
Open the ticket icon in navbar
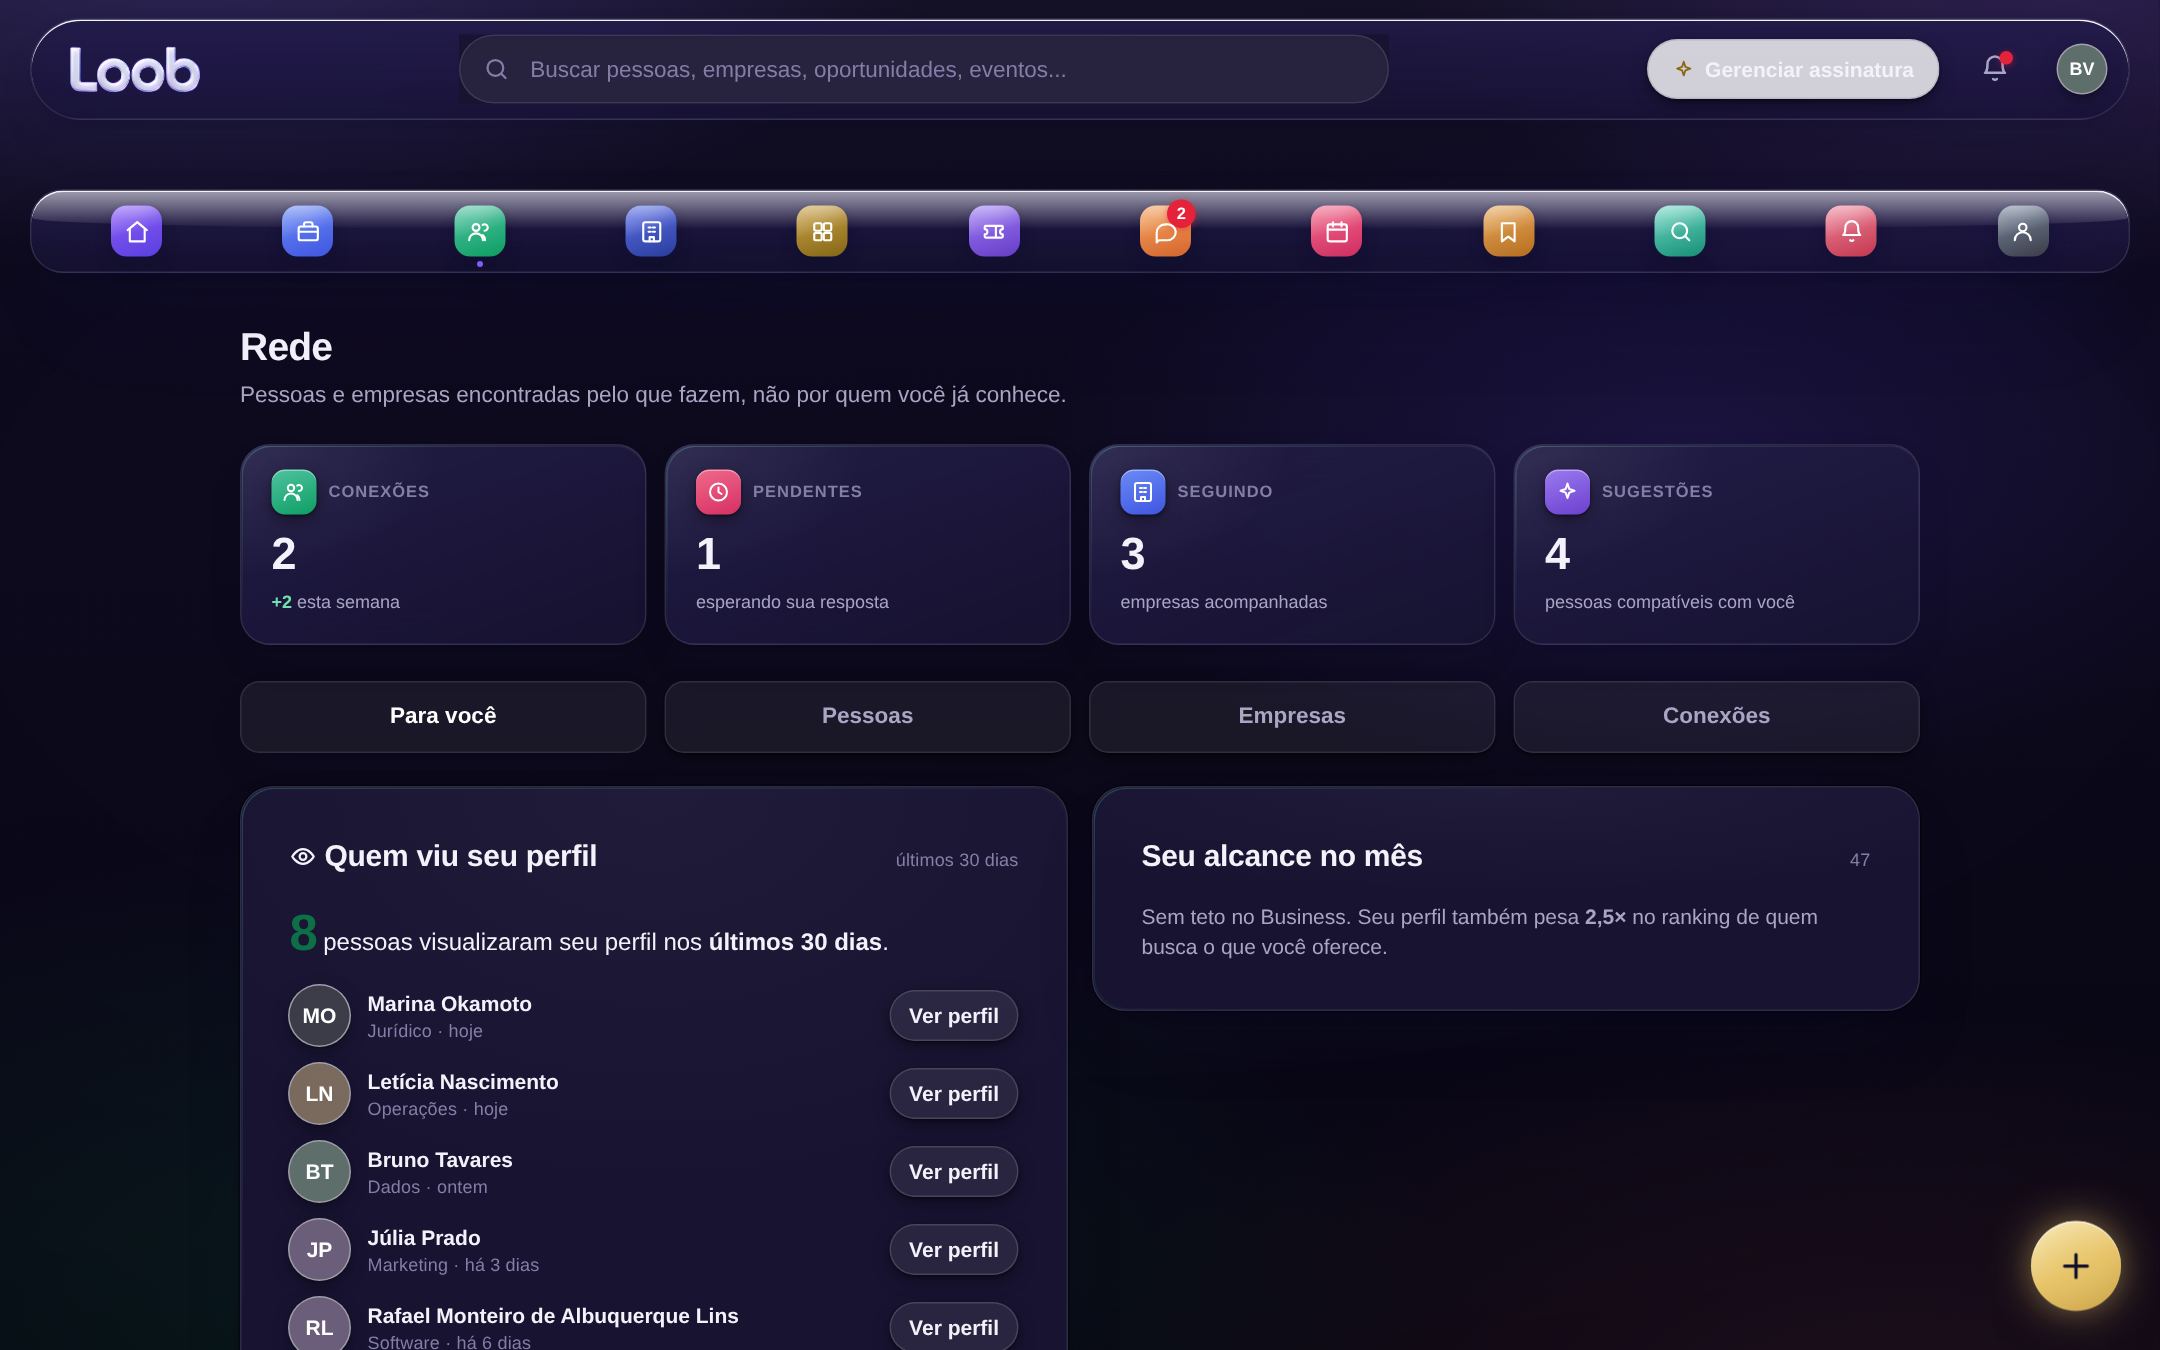[x=994, y=231]
